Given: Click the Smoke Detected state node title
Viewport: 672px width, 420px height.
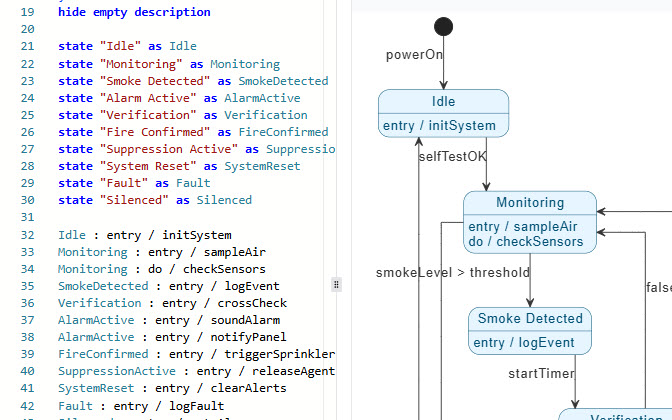Looking at the screenshot, I should pos(530,318).
